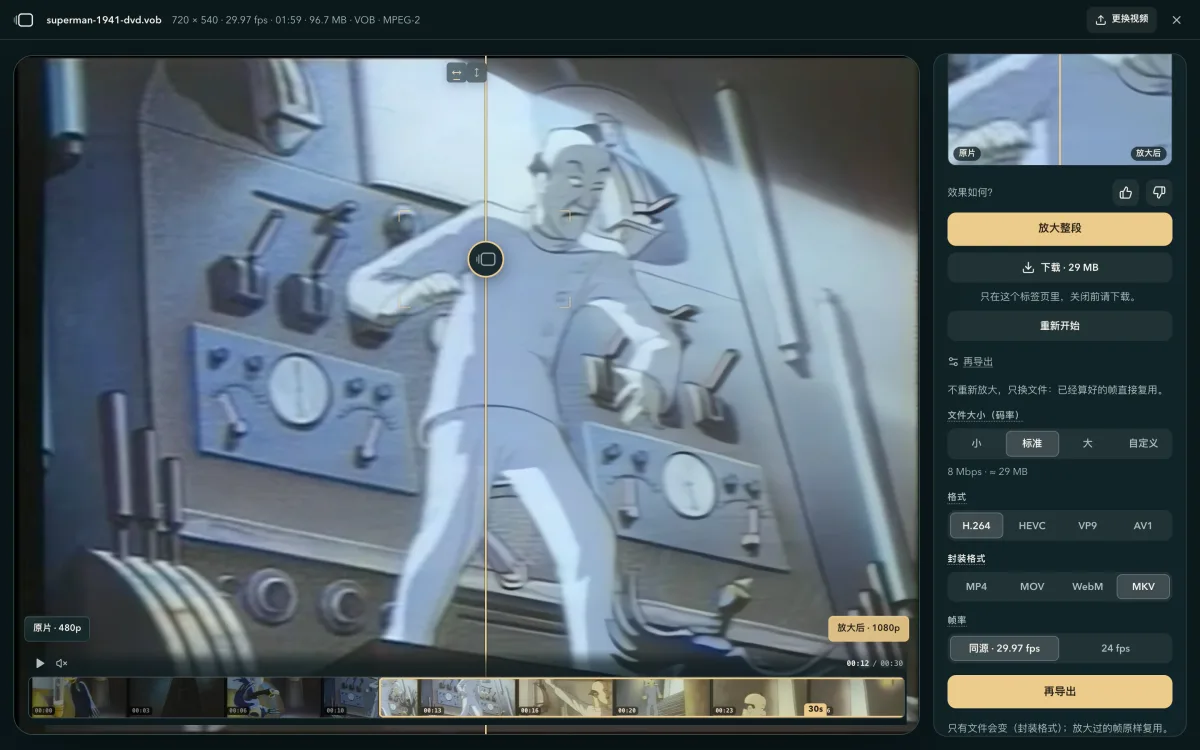Click the 00:03 timeline thumbnail
Viewport: 1200px width, 750px height.
point(176,697)
